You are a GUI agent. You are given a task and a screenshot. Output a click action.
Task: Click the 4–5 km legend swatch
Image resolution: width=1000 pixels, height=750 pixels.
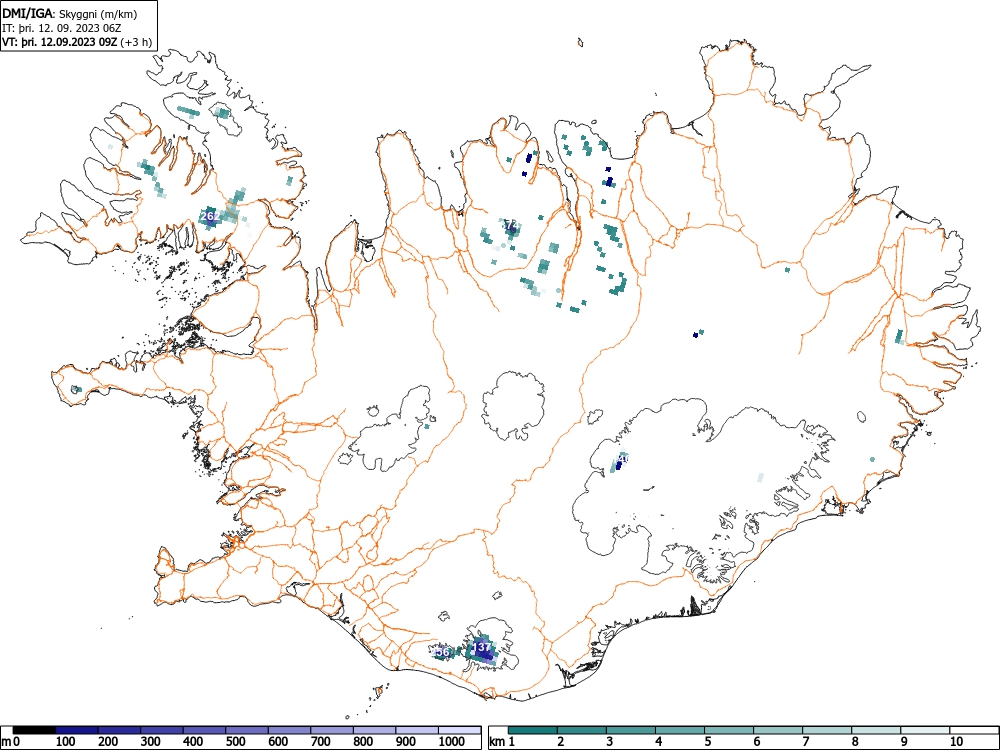tap(680, 730)
